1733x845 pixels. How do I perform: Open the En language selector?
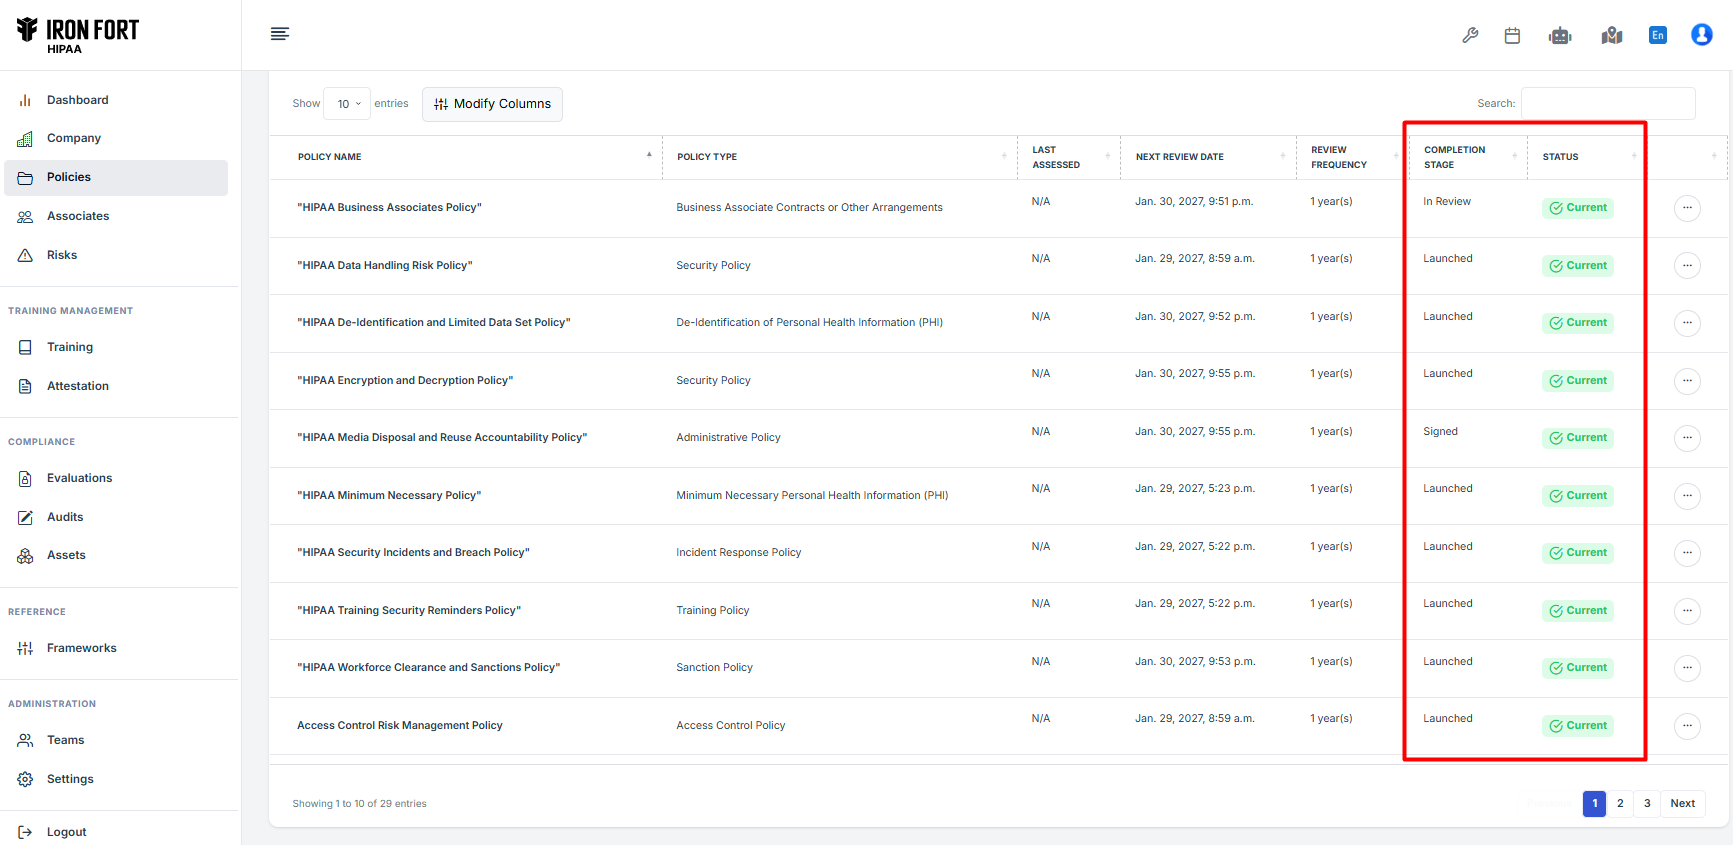(x=1657, y=35)
